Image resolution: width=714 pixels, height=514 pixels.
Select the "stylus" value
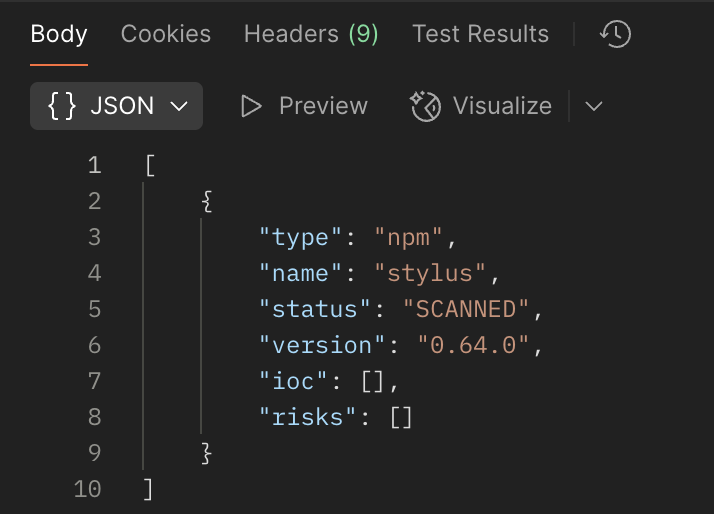coord(430,273)
